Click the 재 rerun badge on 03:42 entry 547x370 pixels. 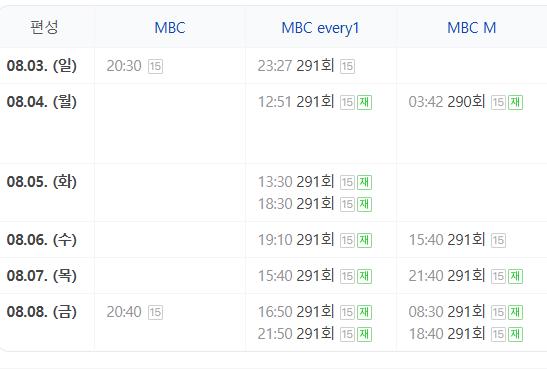pos(515,103)
